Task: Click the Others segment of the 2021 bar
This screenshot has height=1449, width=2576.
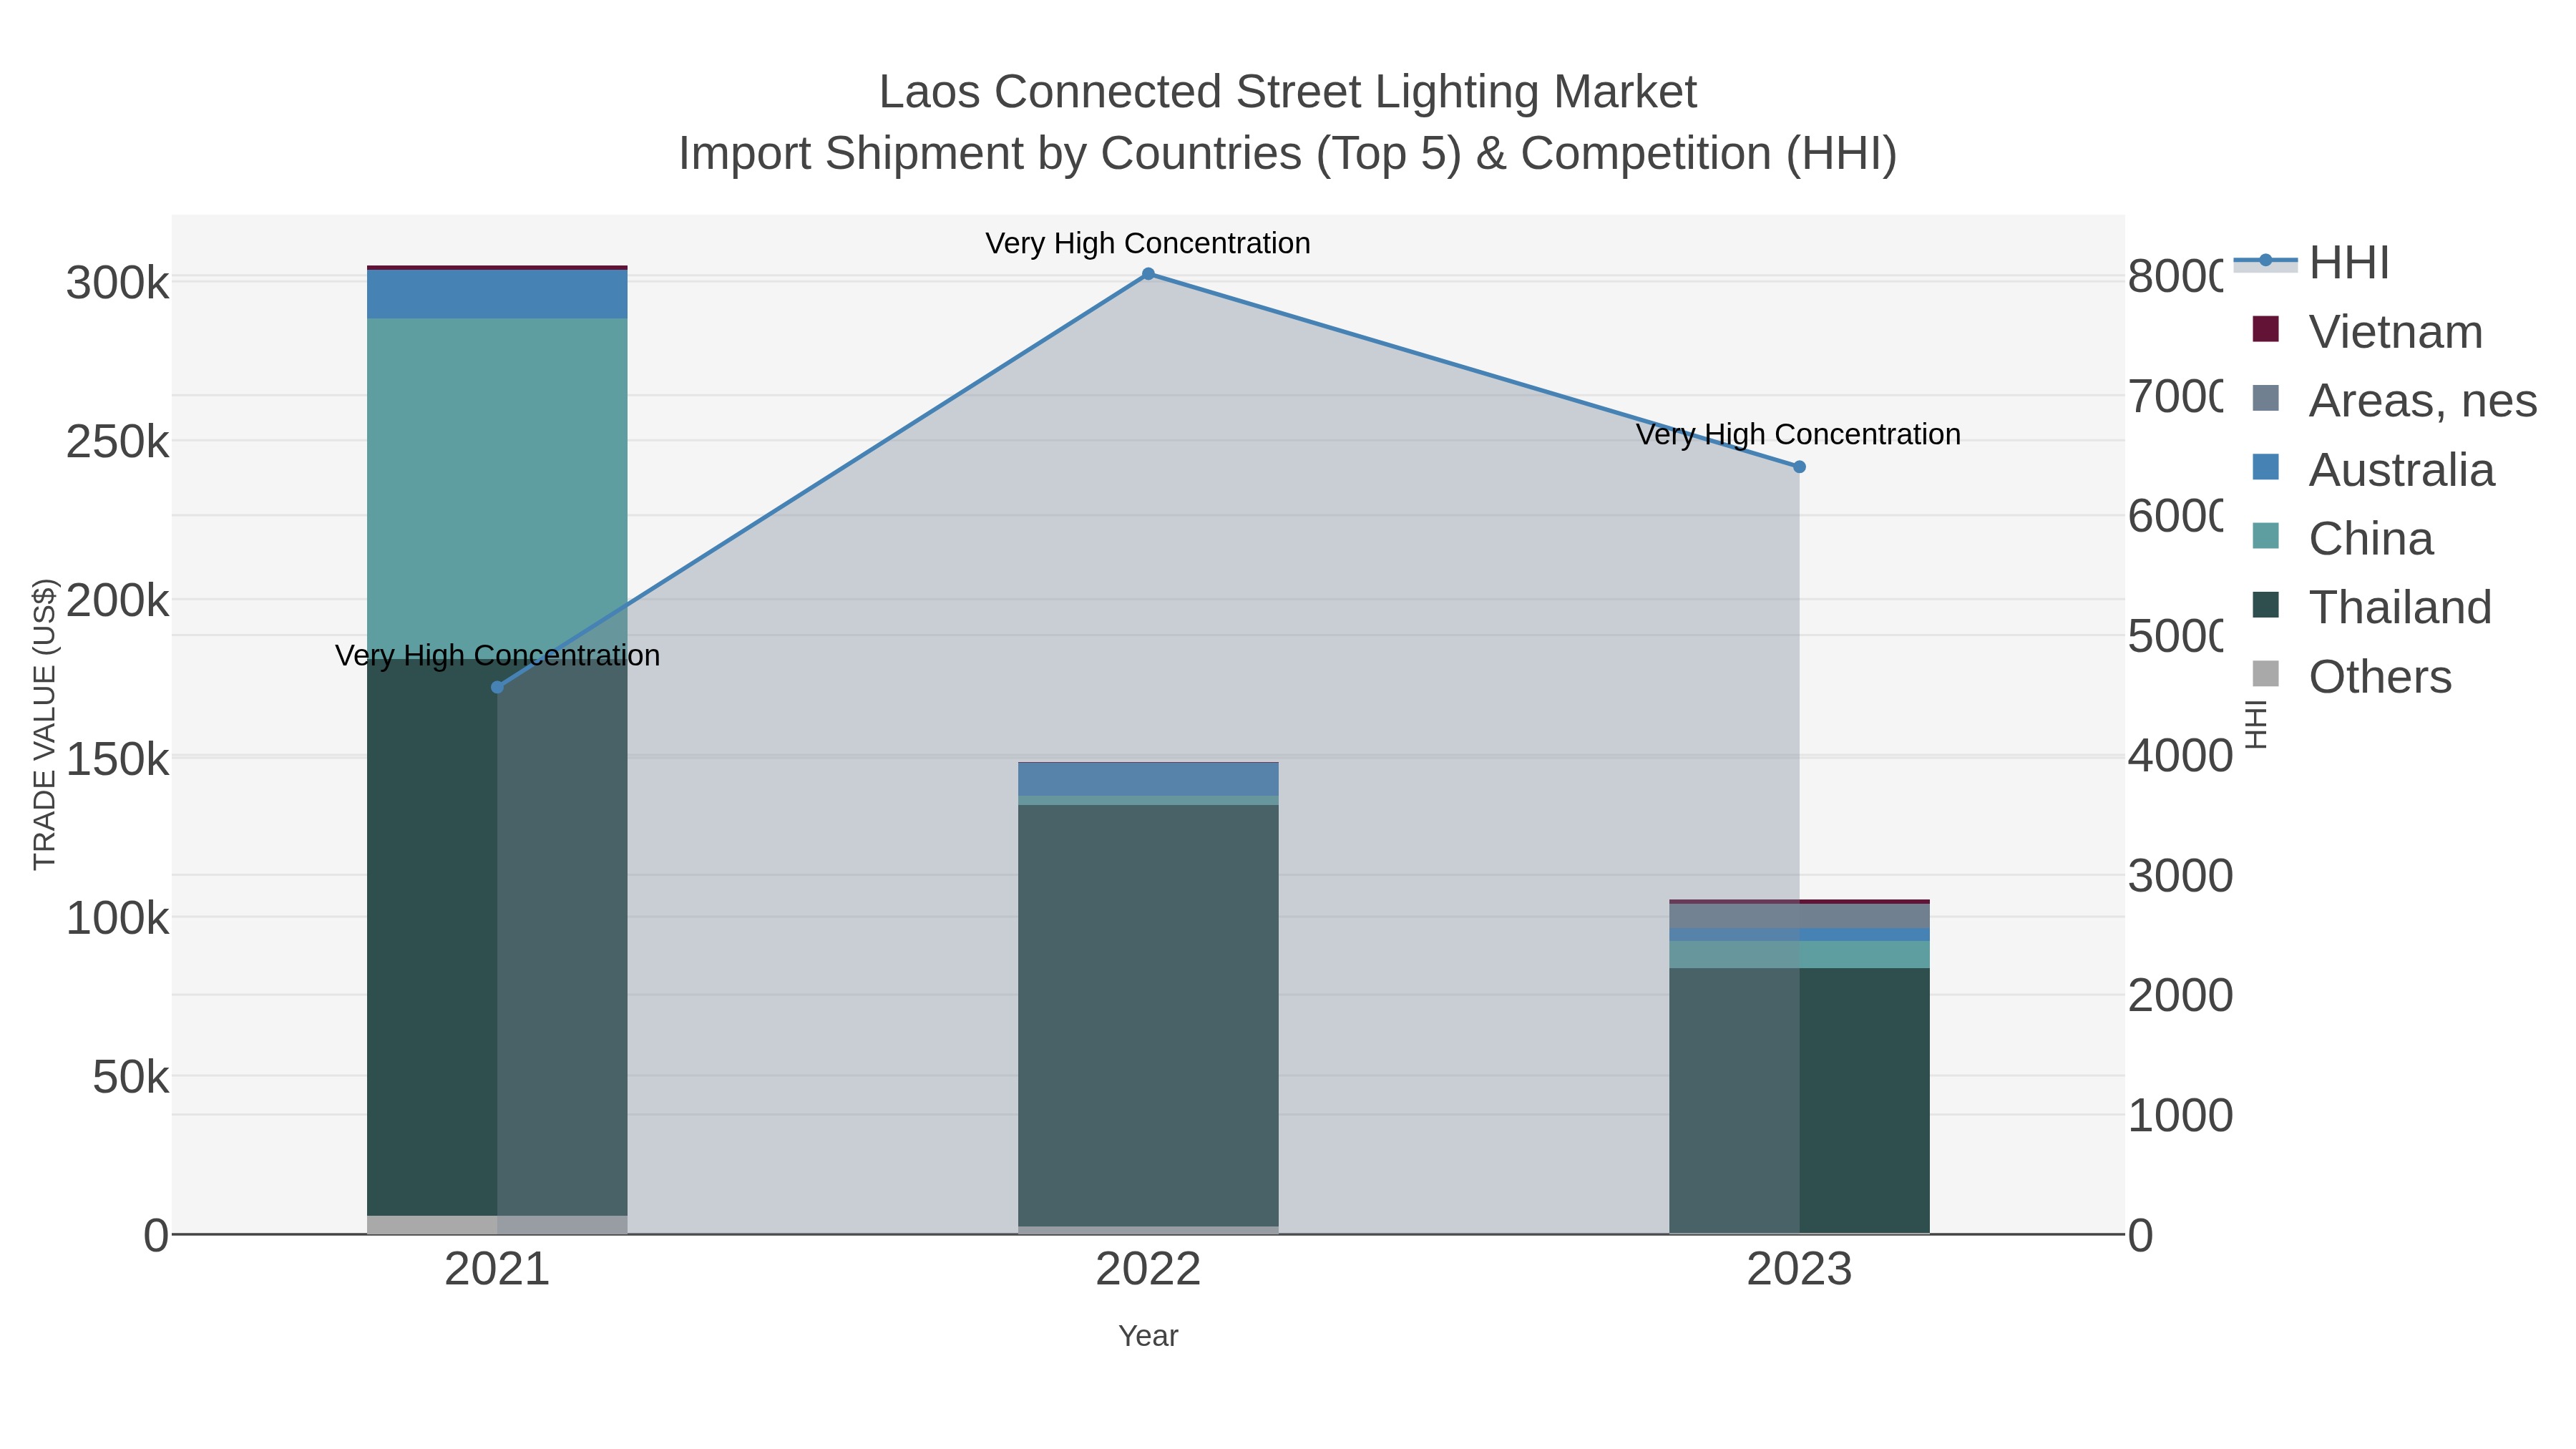Action: point(497,1225)
